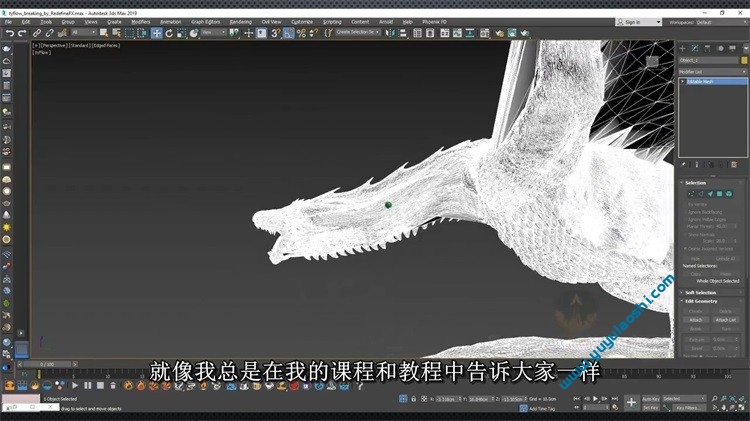Click the viewport label Edged Faces
This screenshot has width=750, height=421.
pos(106,45)
